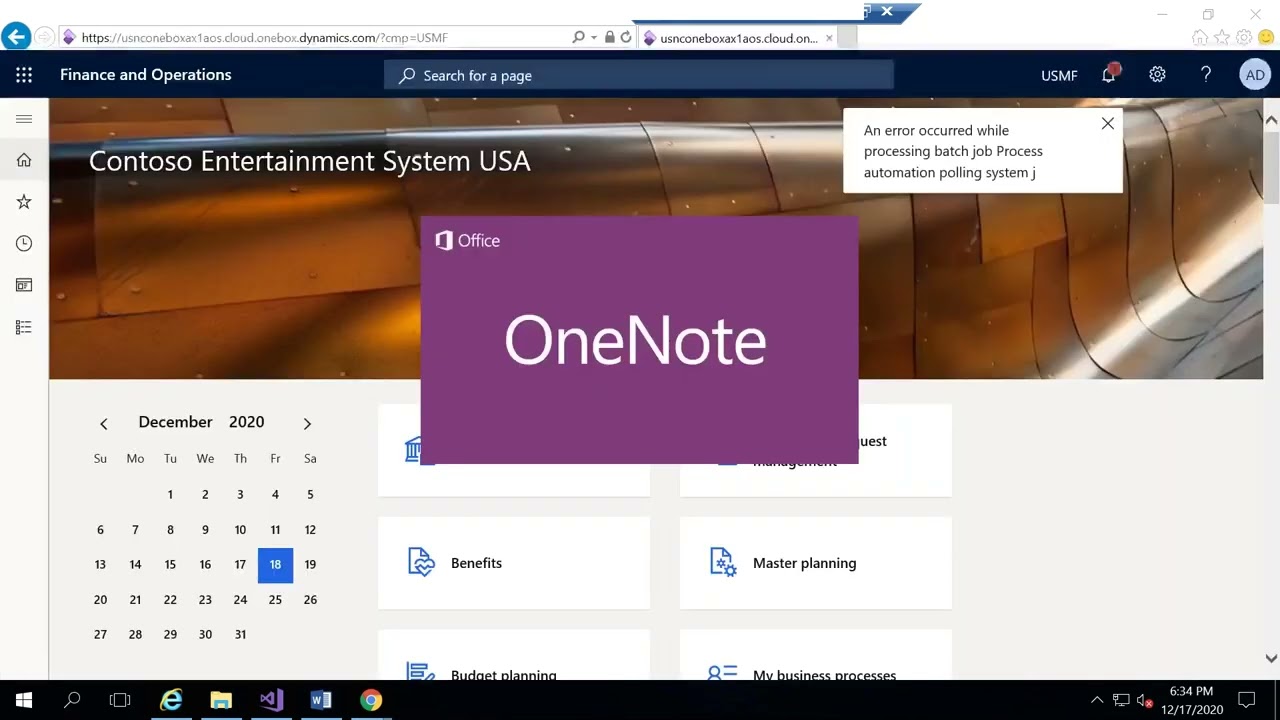Open Chrome from taskbar

click(371, 700)
